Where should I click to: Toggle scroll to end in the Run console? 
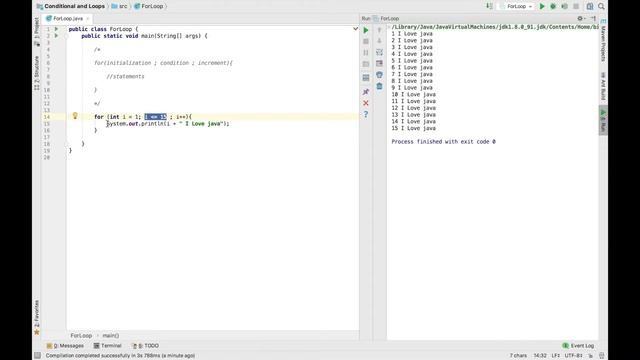click(x=379, y=63)
